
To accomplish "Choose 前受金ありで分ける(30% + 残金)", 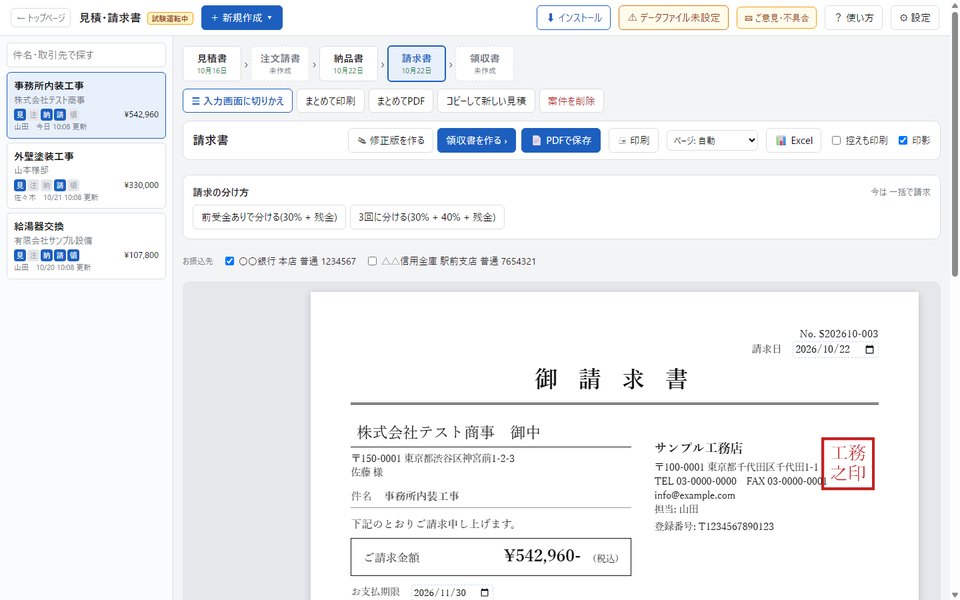I will point(269,217).
